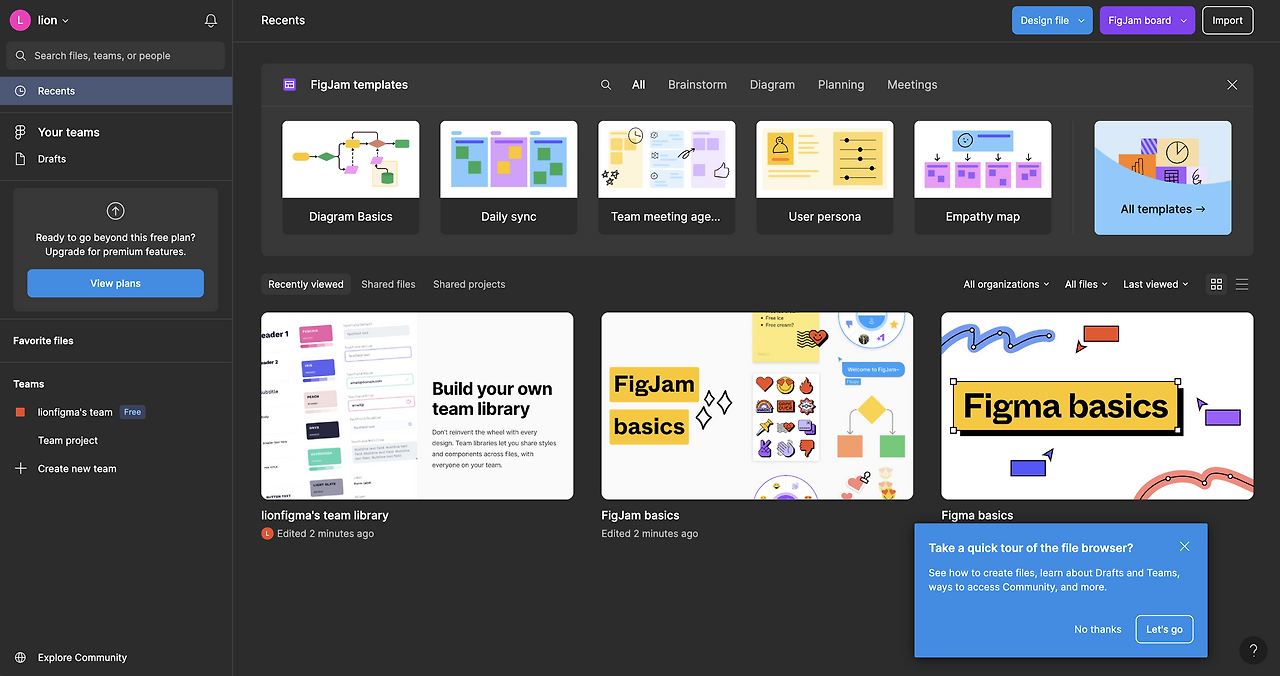Open Explore Community
This screenshot has width=1280, height=676.
82,657
